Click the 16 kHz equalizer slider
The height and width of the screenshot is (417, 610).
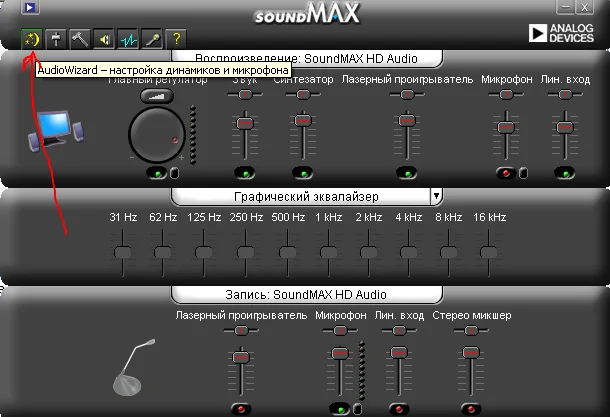click(489, 252)
